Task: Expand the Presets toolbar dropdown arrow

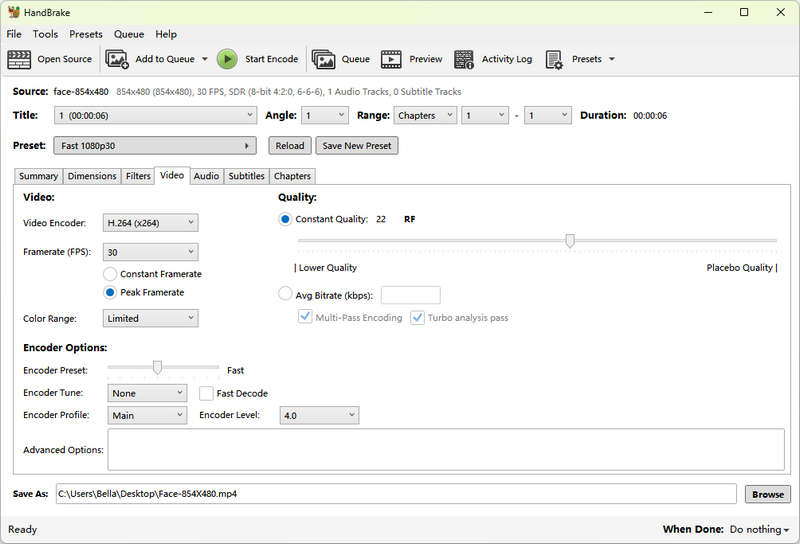Action: 612,59
